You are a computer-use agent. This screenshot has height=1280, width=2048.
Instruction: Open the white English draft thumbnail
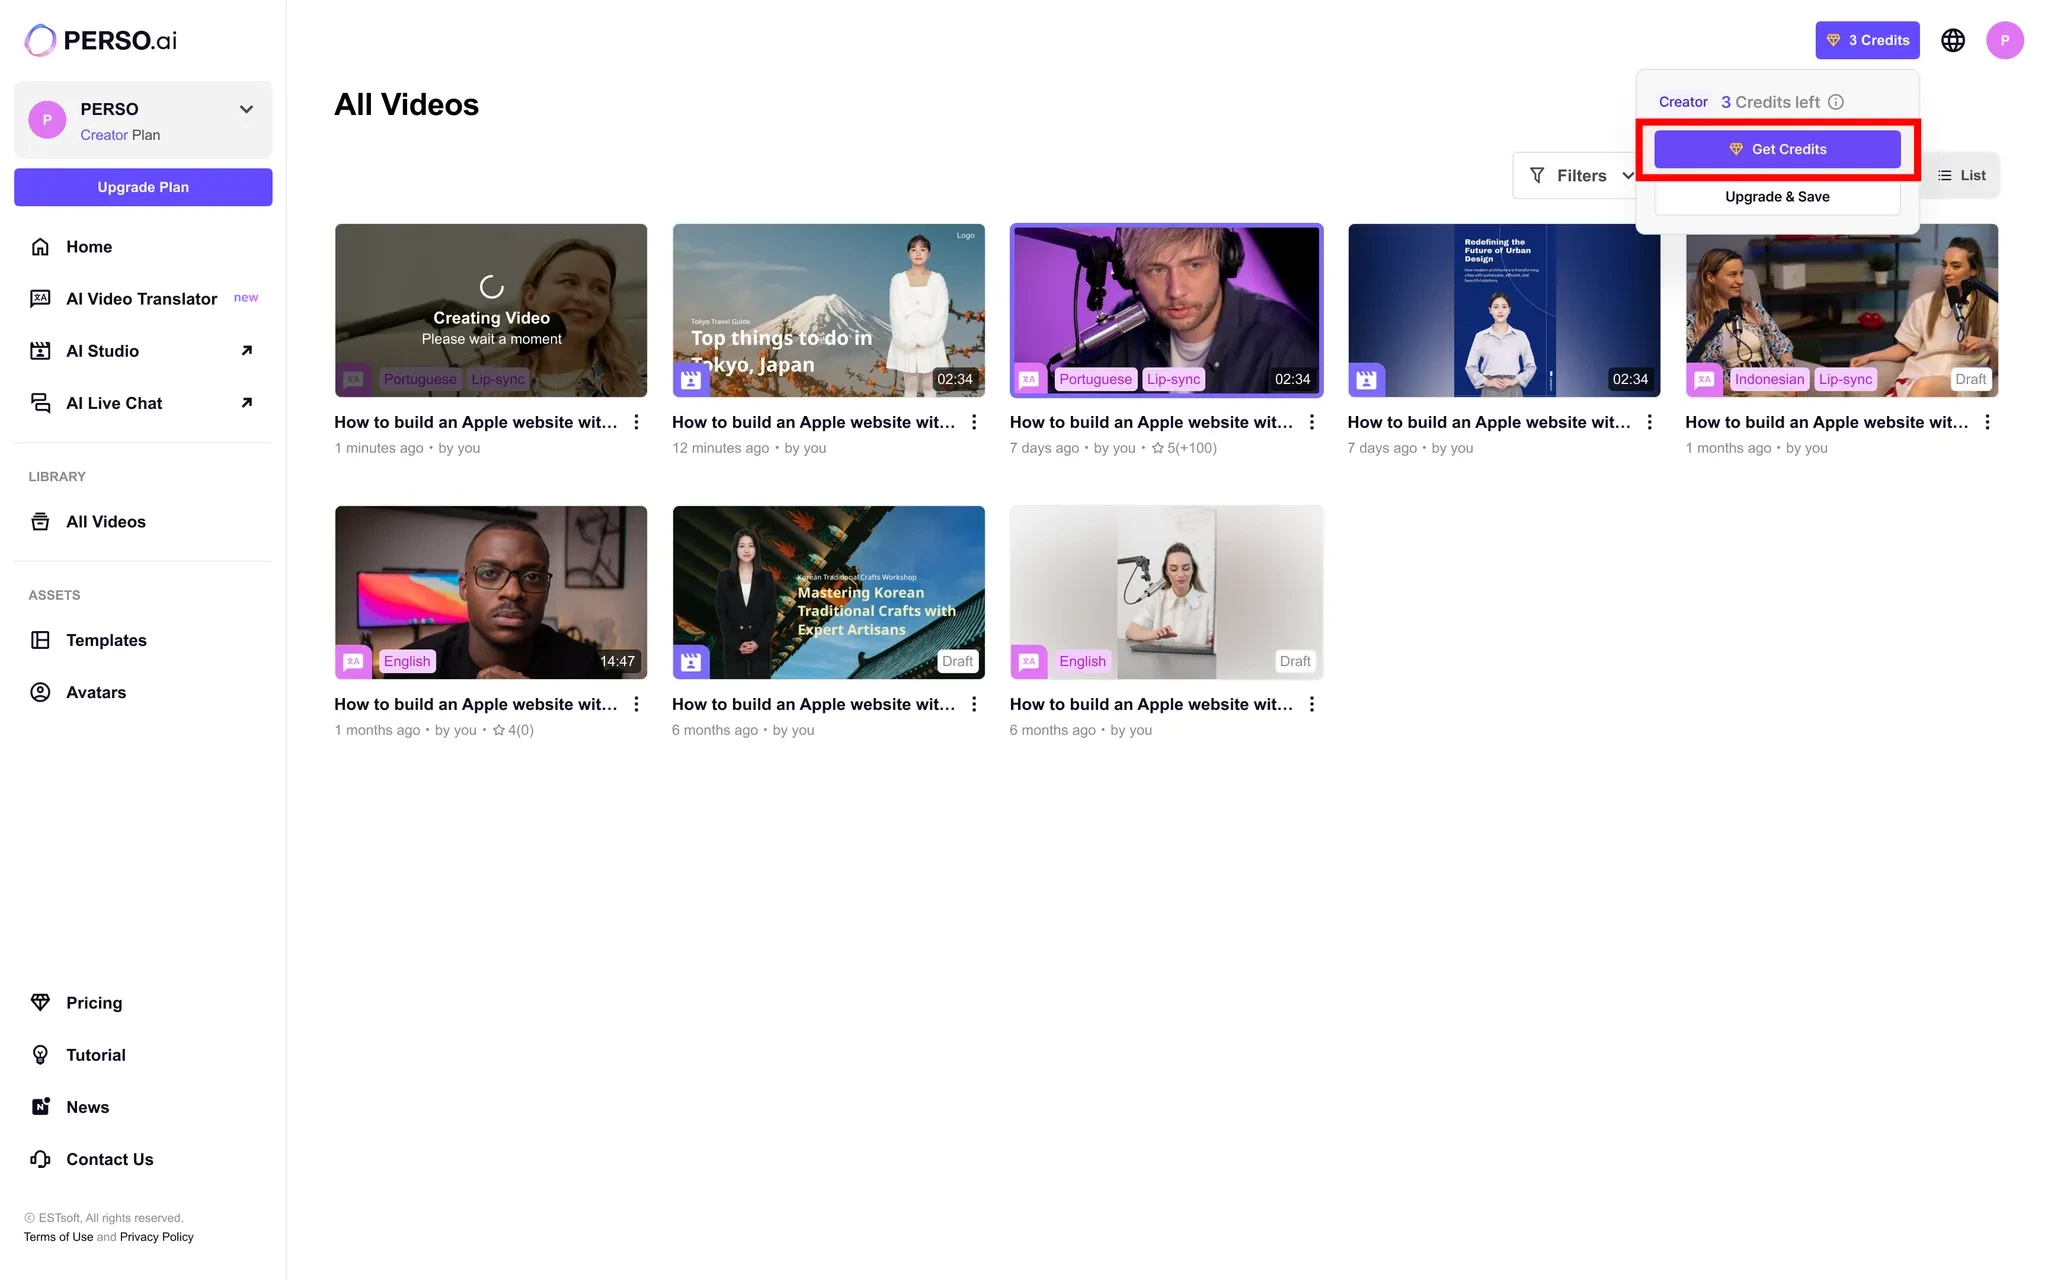pyautogui.click(x=1166, y=592)
